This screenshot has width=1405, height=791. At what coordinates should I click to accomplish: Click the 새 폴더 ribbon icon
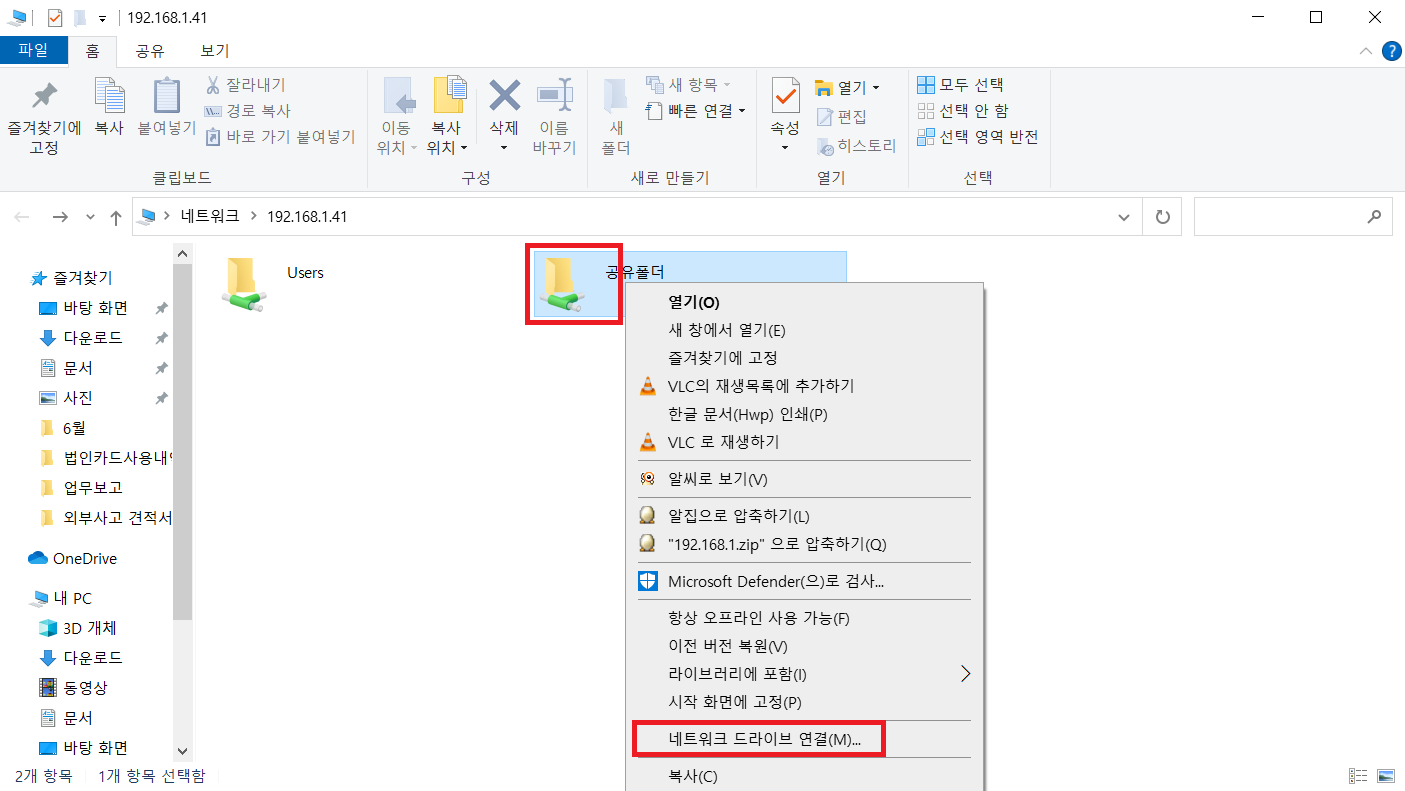tap(616, 96)
